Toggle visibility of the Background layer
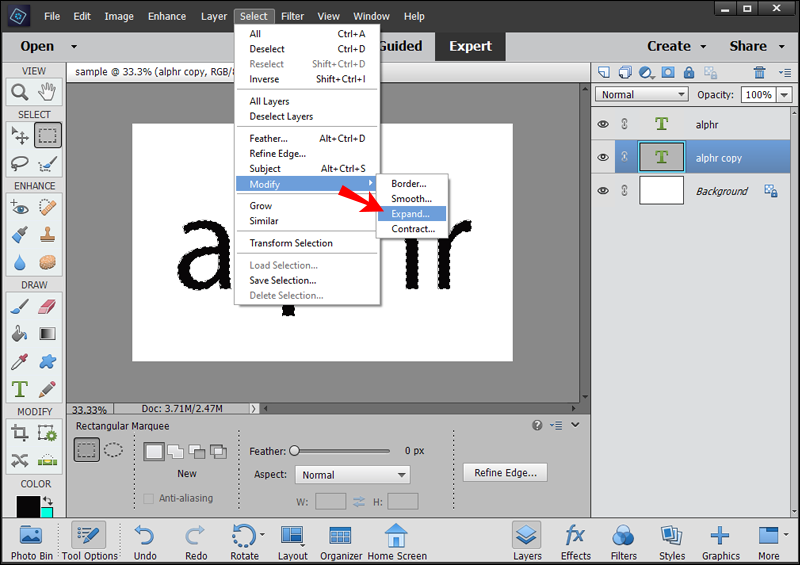The height and width of the screenshot is (565, 800). (603, 191)
